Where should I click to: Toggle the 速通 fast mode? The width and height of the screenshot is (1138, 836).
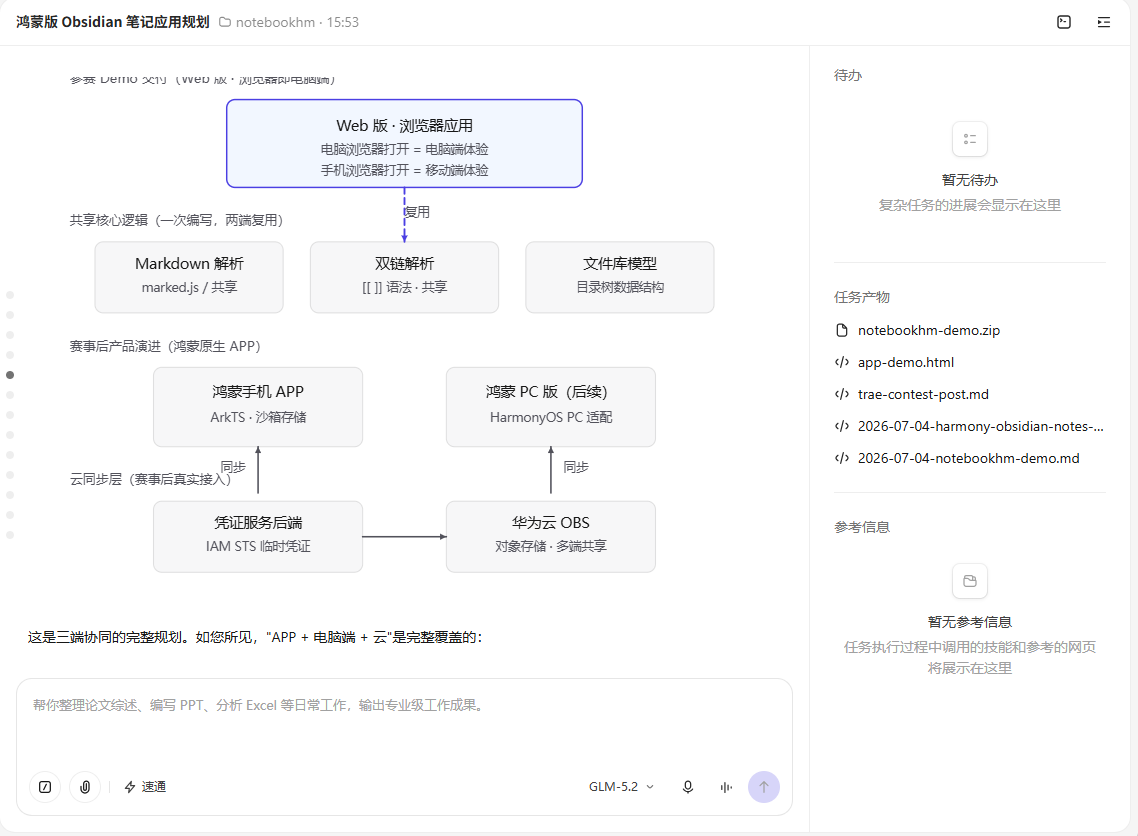[x=145, y=787]
